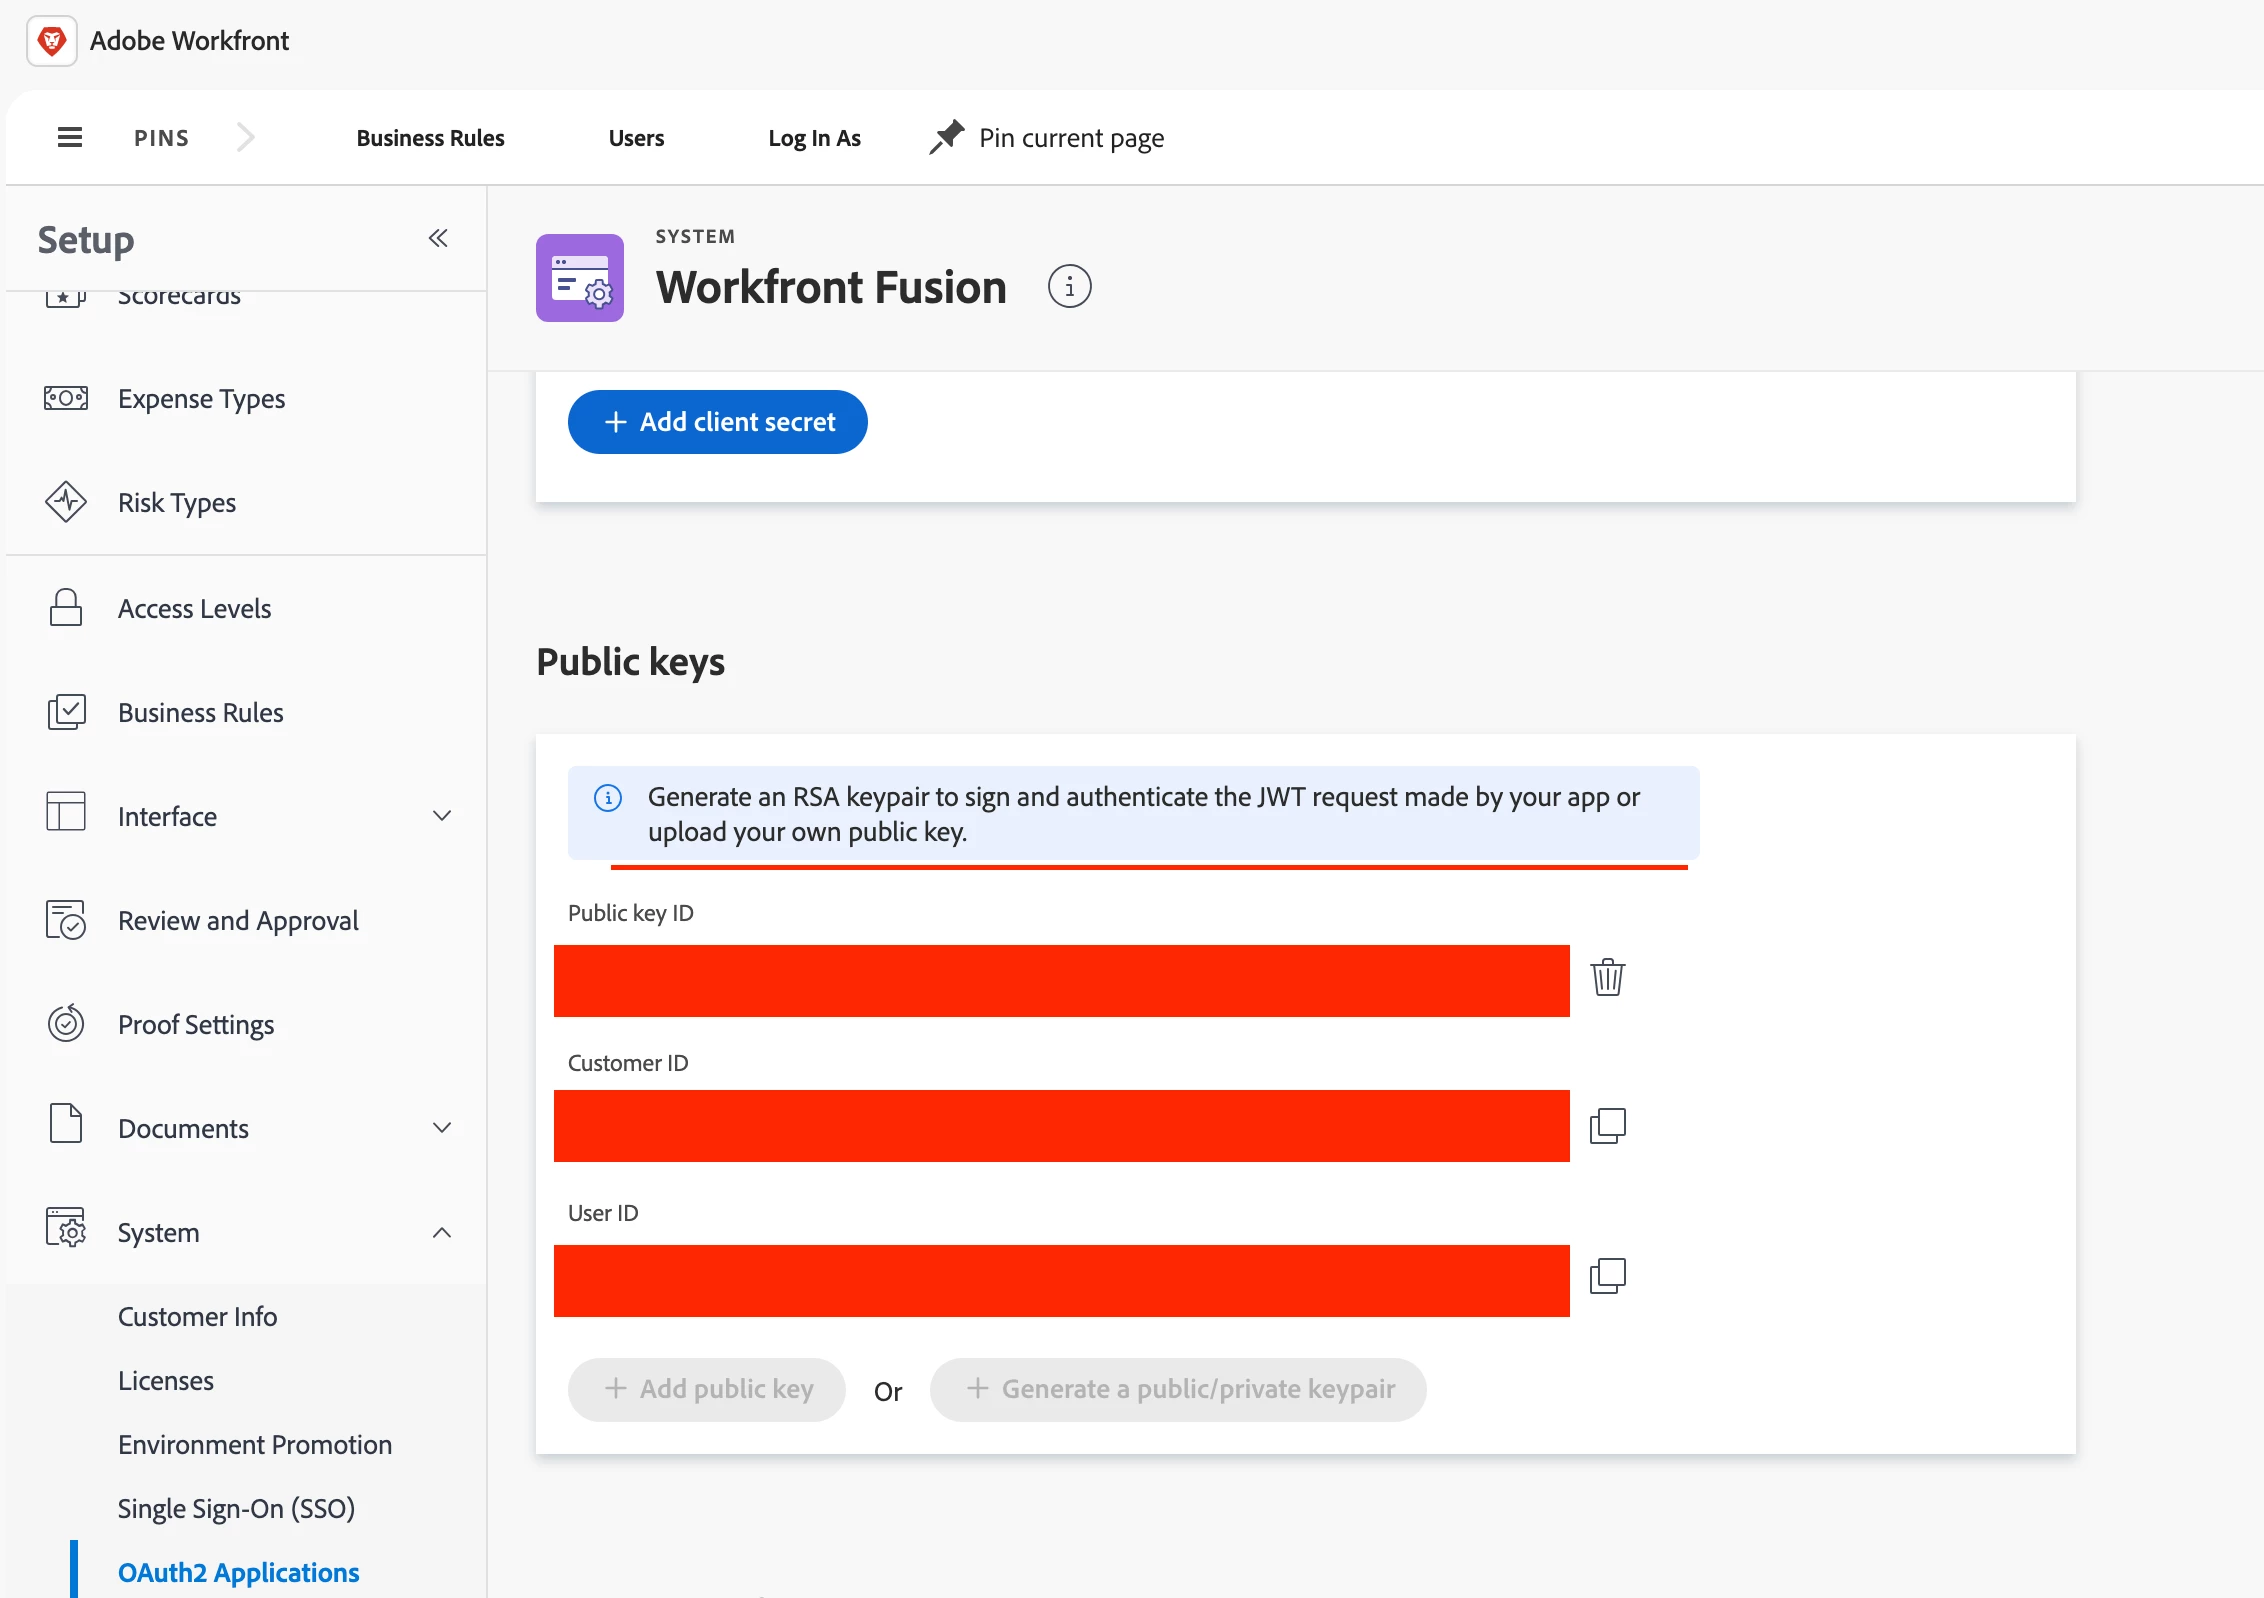Select Access Levels in sidebar
Screen dimensions: 2264x1598
pos(194,608)
